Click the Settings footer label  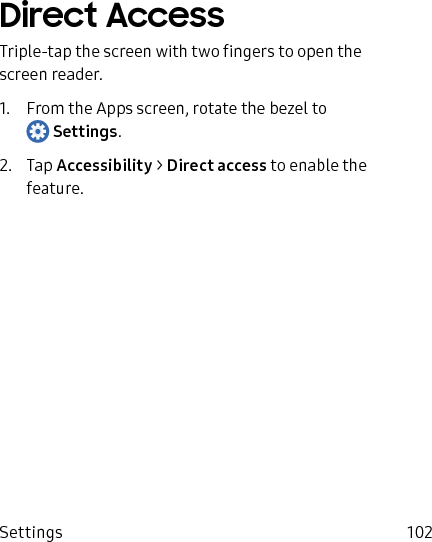(31, 532)
